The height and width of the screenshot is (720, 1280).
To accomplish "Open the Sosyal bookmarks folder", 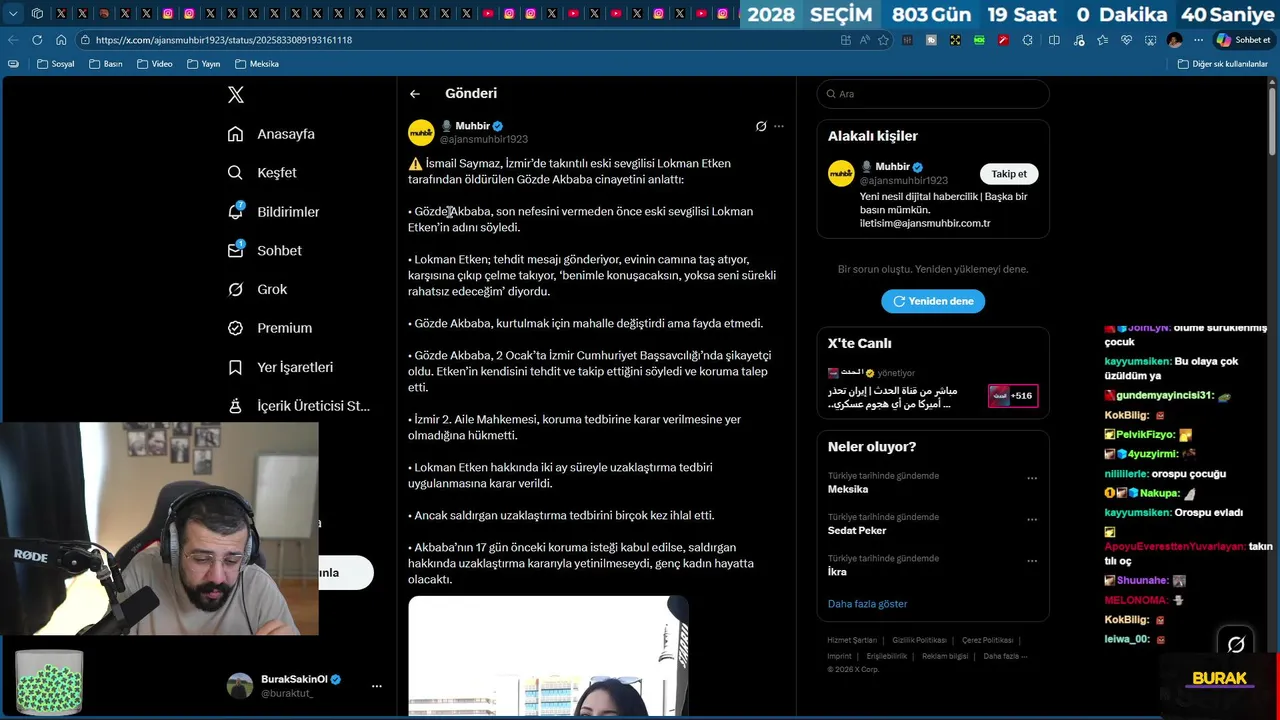I will point(56,64).
